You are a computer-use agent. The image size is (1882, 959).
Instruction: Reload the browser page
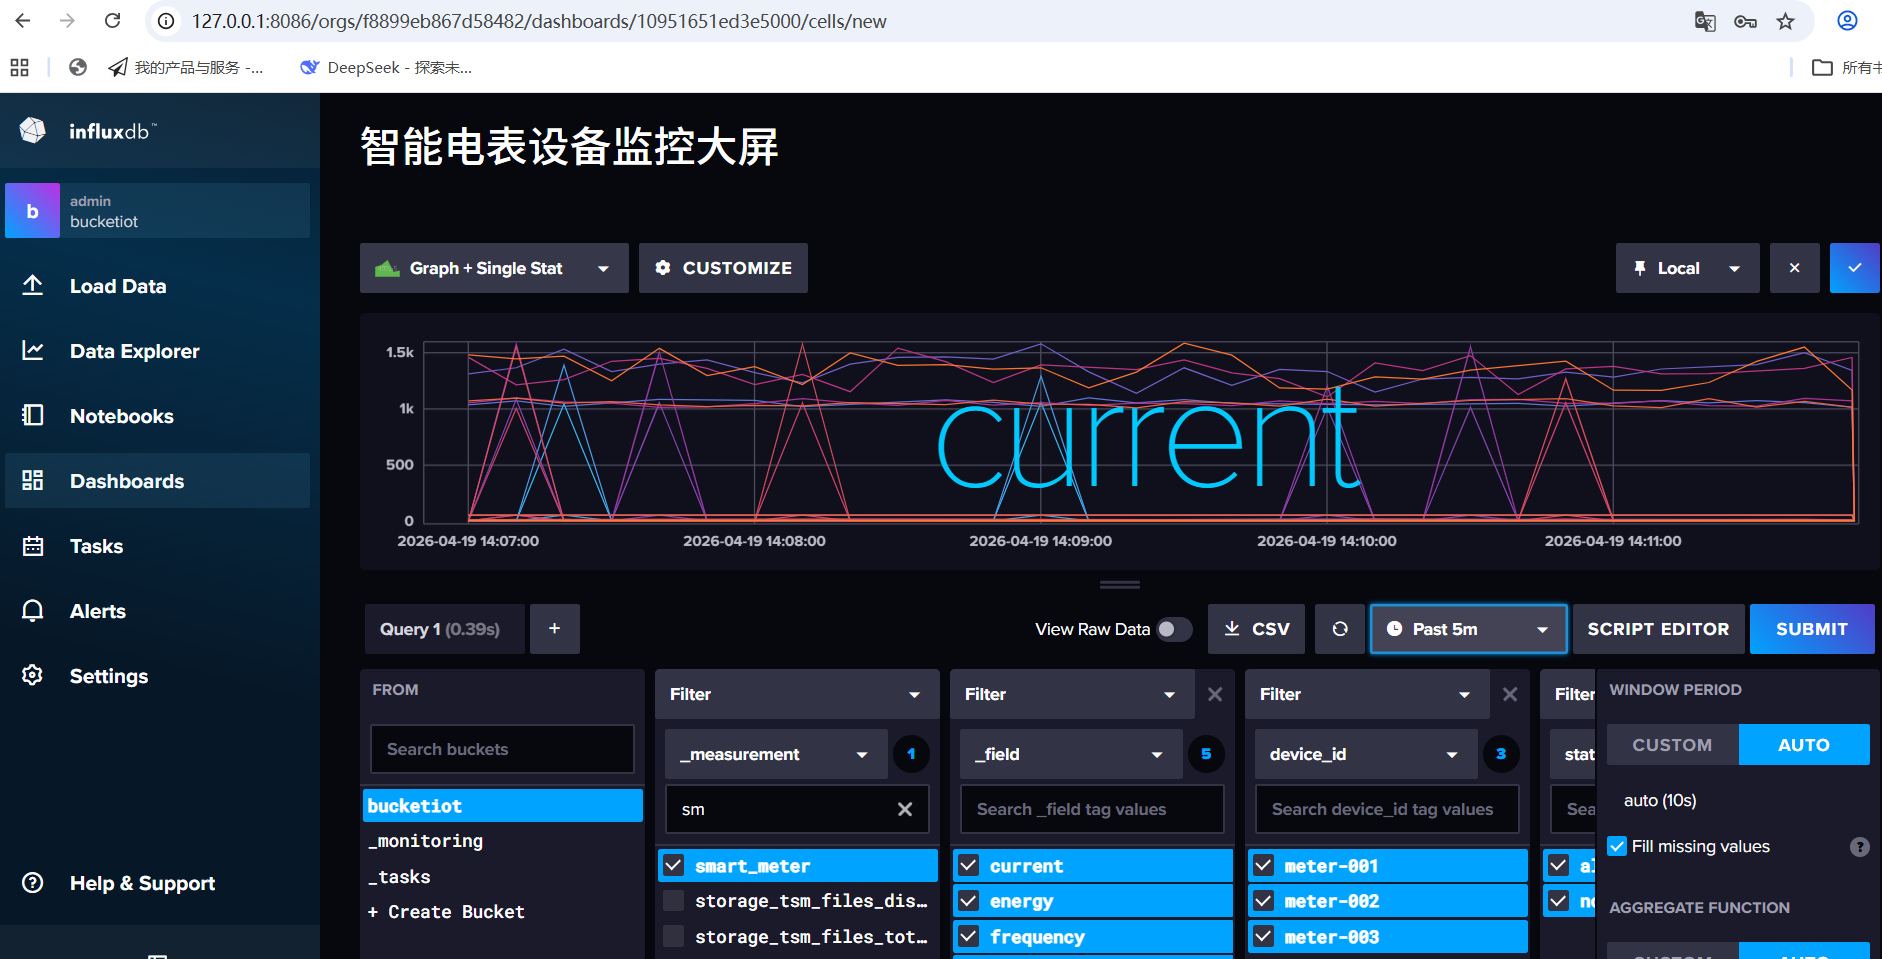(113, 21)
